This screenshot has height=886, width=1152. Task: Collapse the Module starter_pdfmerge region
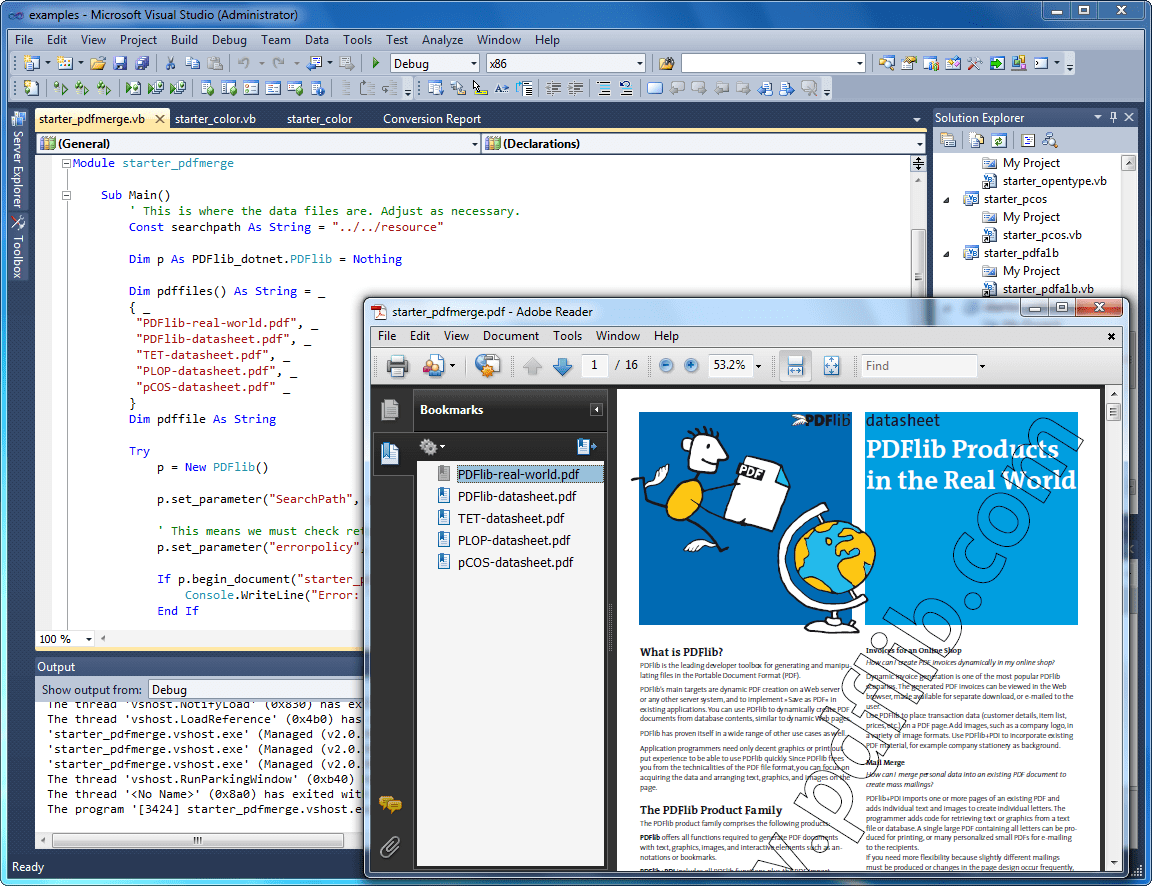[x=66, y=163]
